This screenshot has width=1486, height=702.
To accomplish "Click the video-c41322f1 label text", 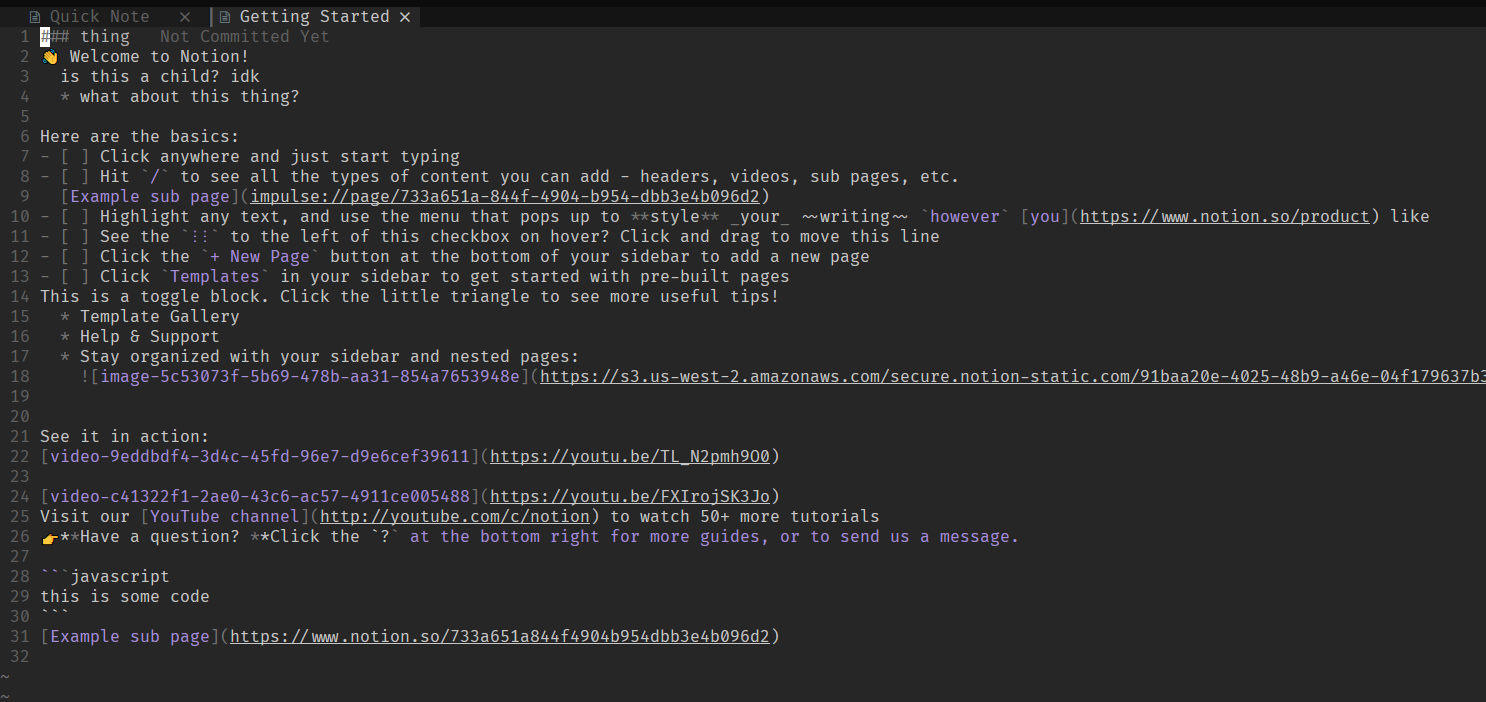I will (260, 497).
